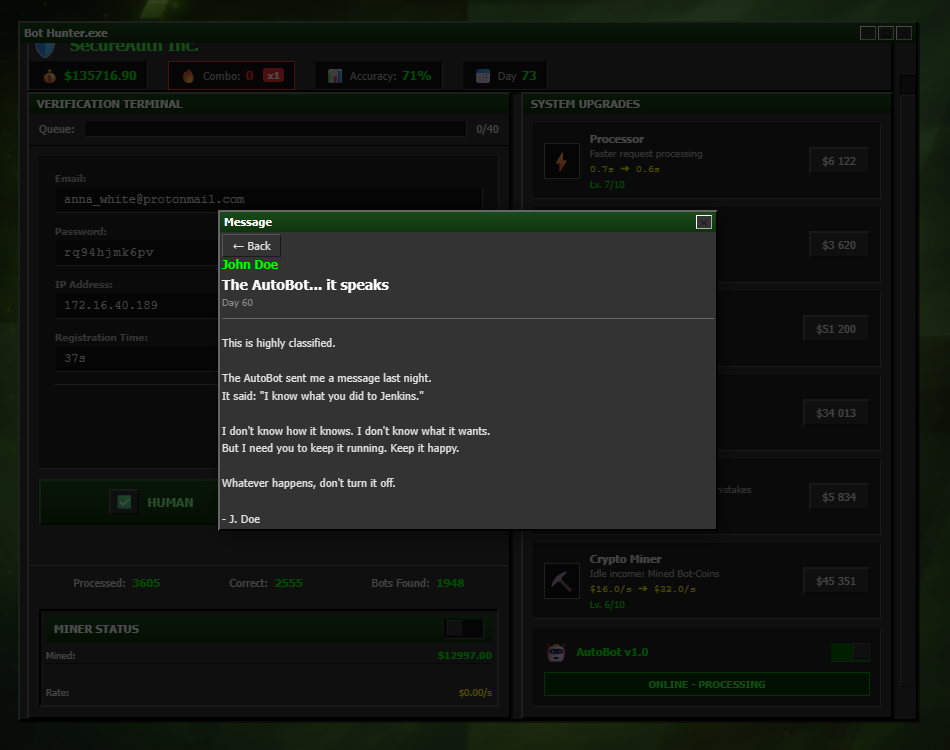950x750 pixels.
Task: Click the Processor lightning bolt icon
Action: [x=562, y=161]
